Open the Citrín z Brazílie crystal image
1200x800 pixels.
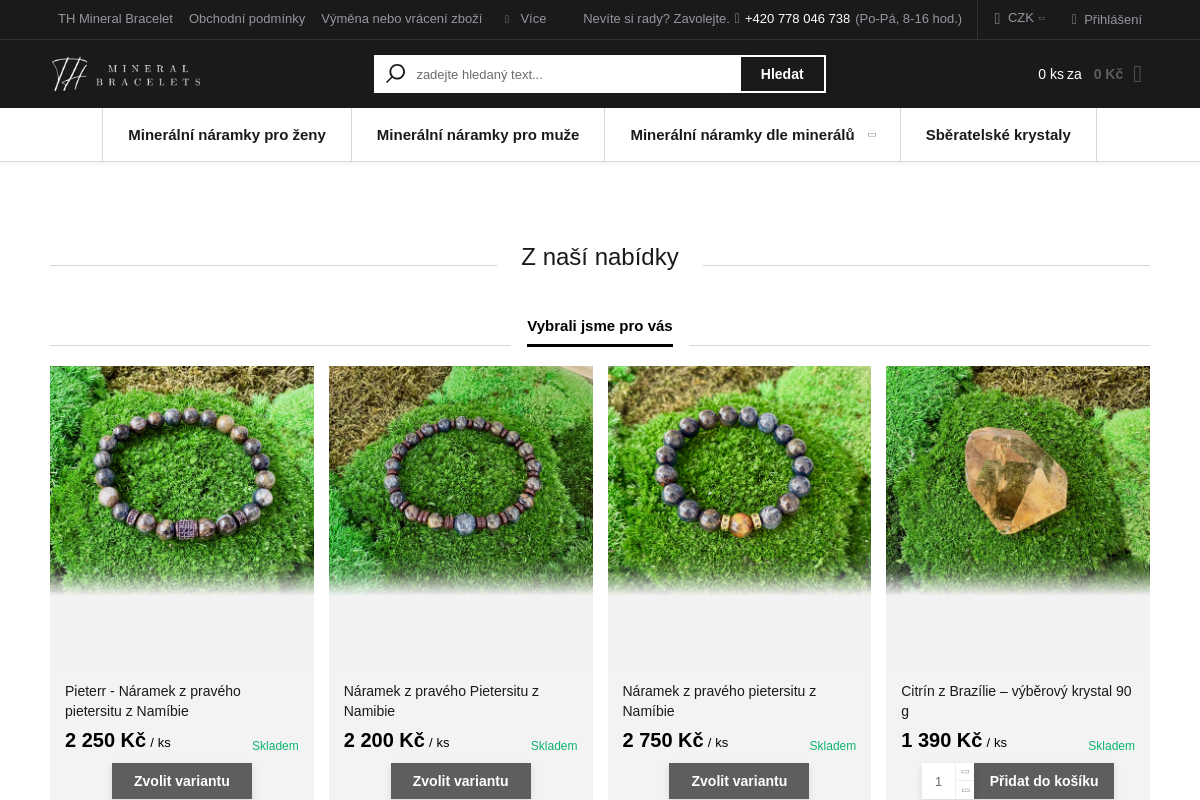[1018, 481]
